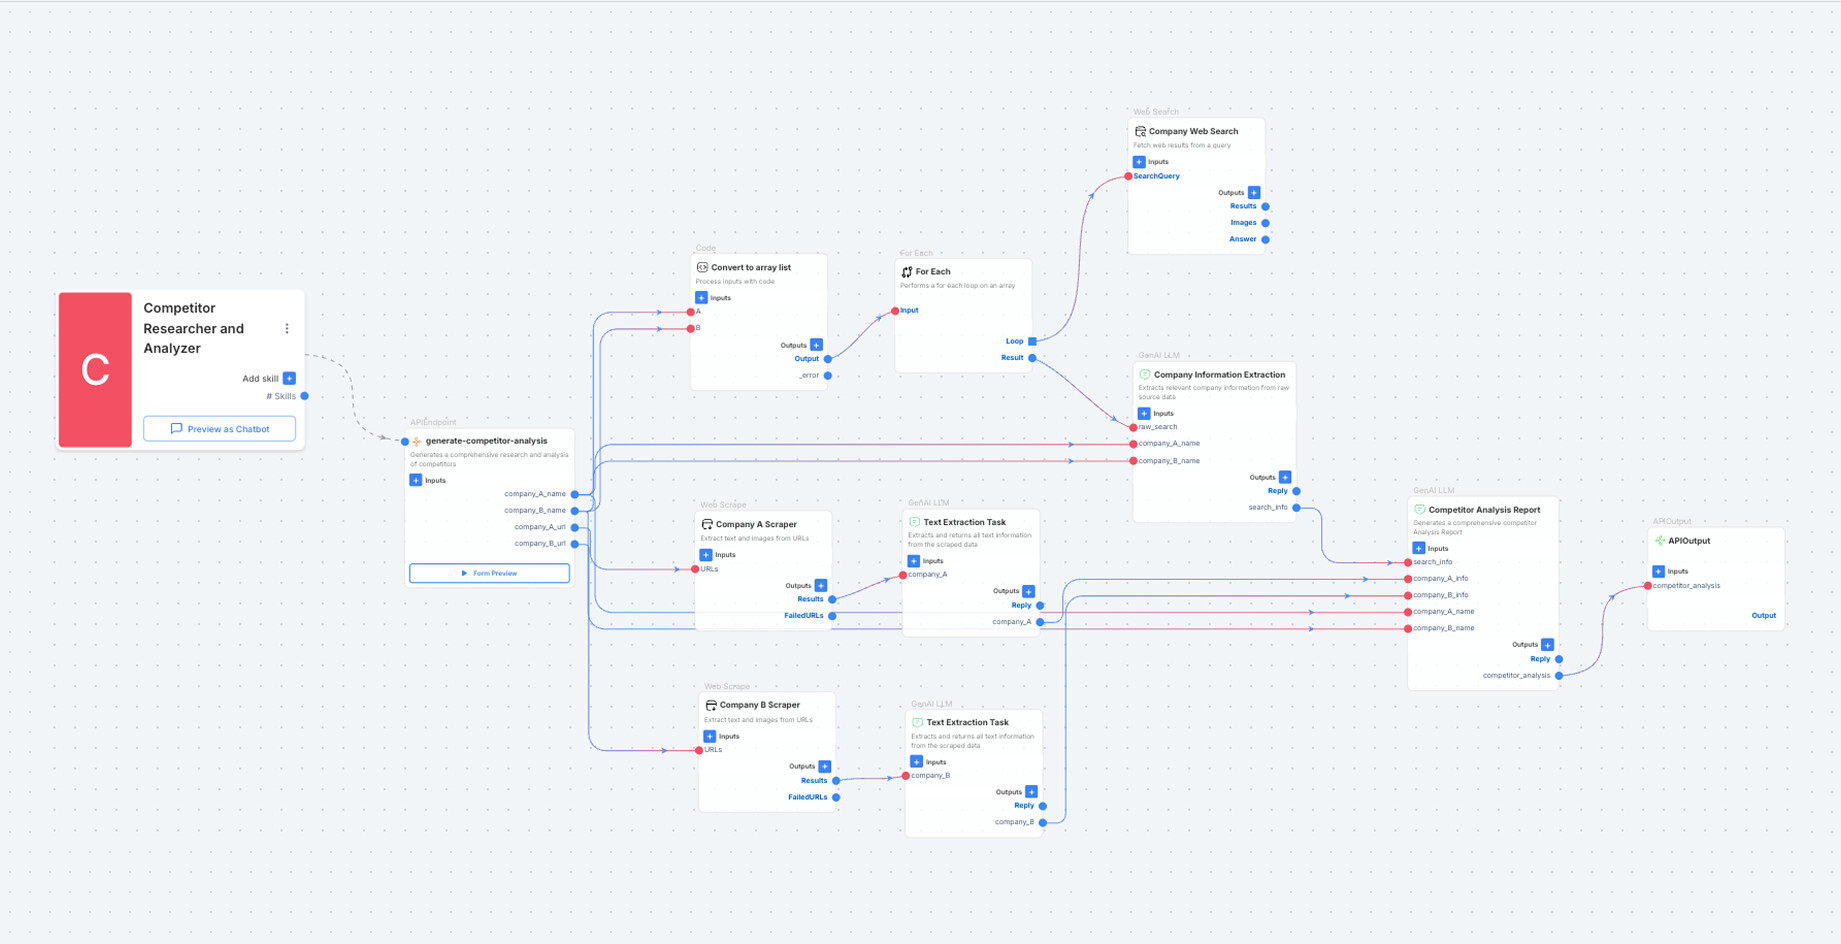
Task: Select the competitor_analysis output port
Action: (x=1559, y=675)
